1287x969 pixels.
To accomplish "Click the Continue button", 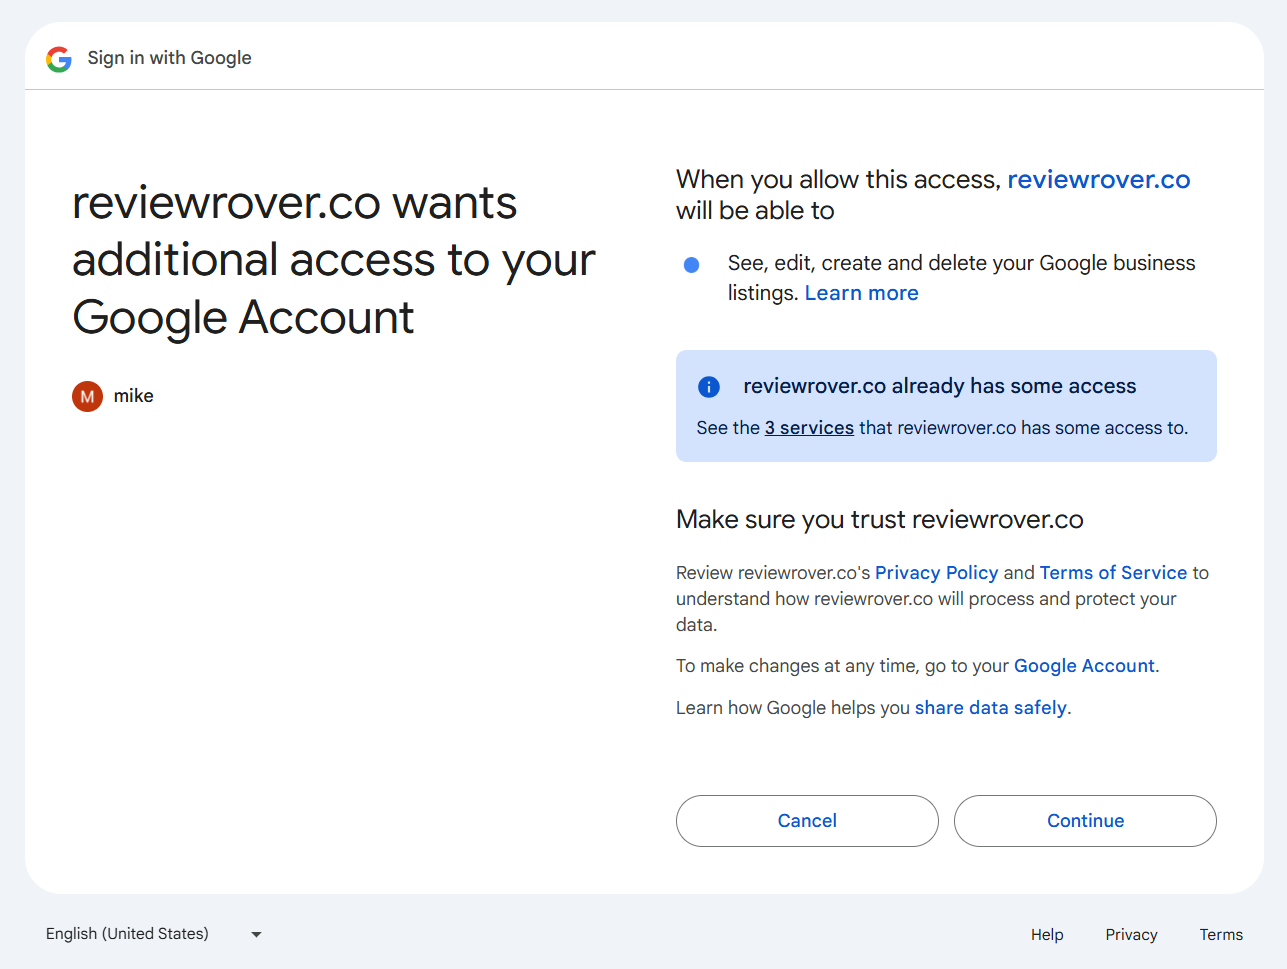I will tap(1085, 821).
